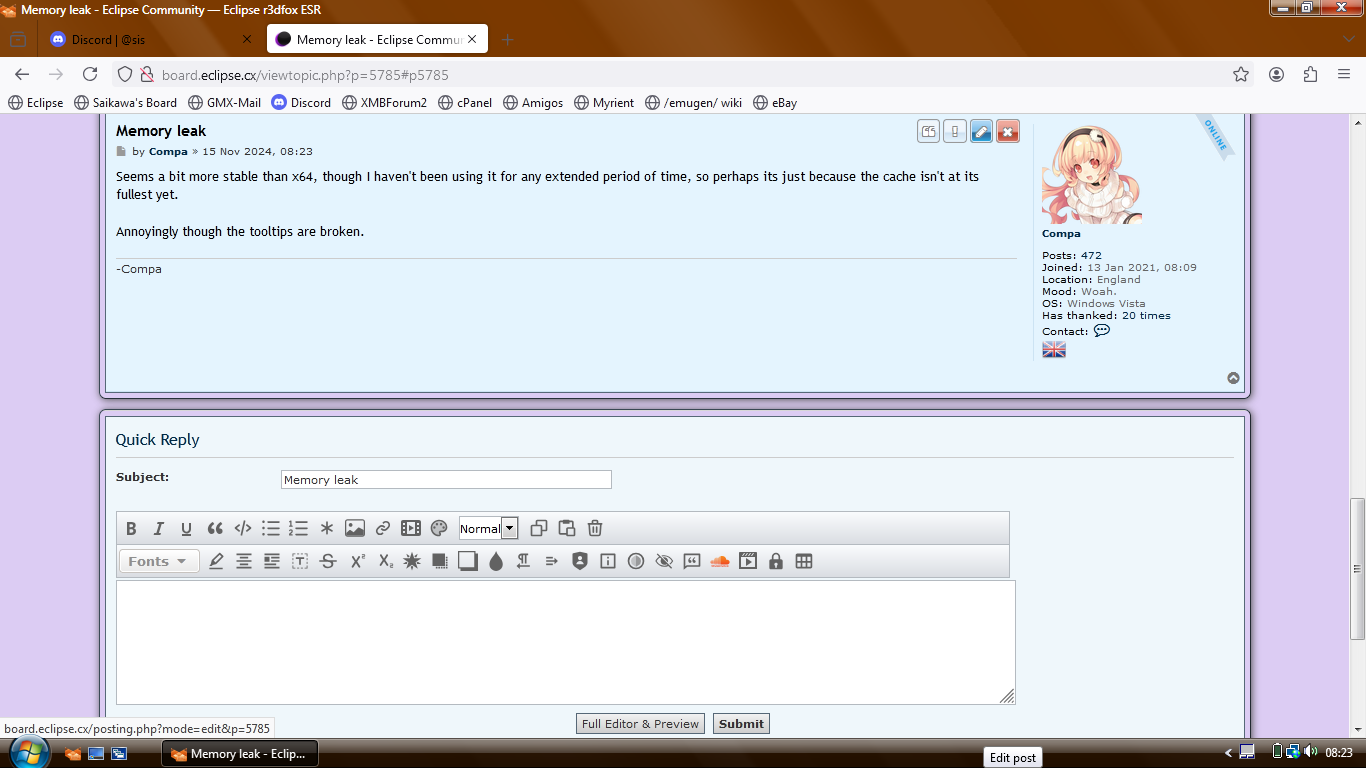Open the Firefox application menu
This screenshot has height=768, width=1366.
(x=1344, y=74)
